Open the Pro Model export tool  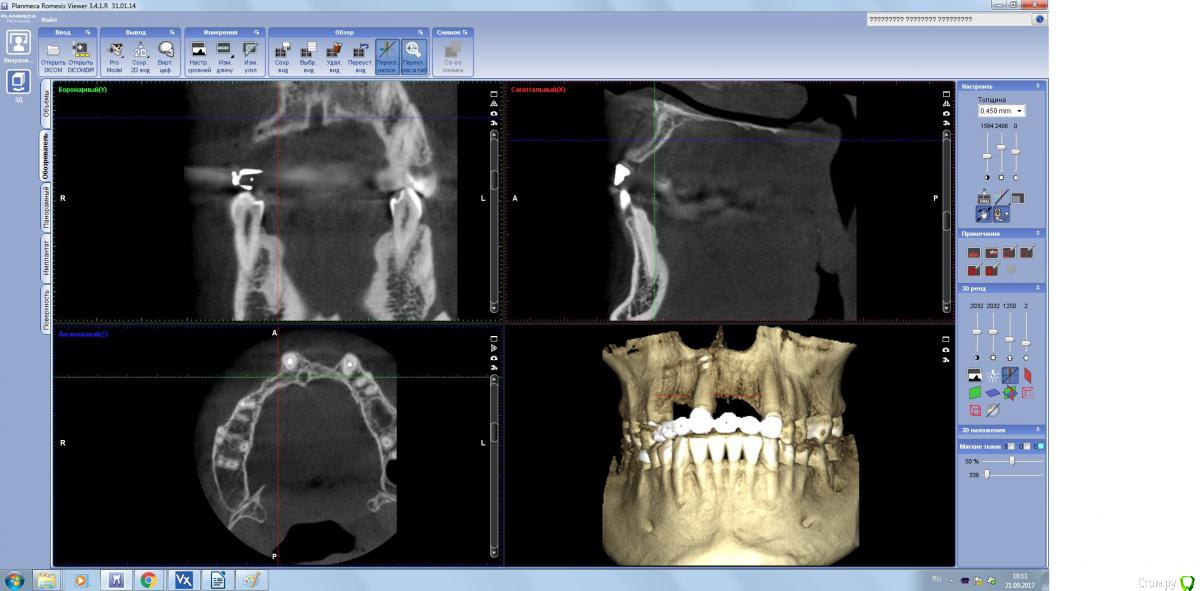point(115,50)
